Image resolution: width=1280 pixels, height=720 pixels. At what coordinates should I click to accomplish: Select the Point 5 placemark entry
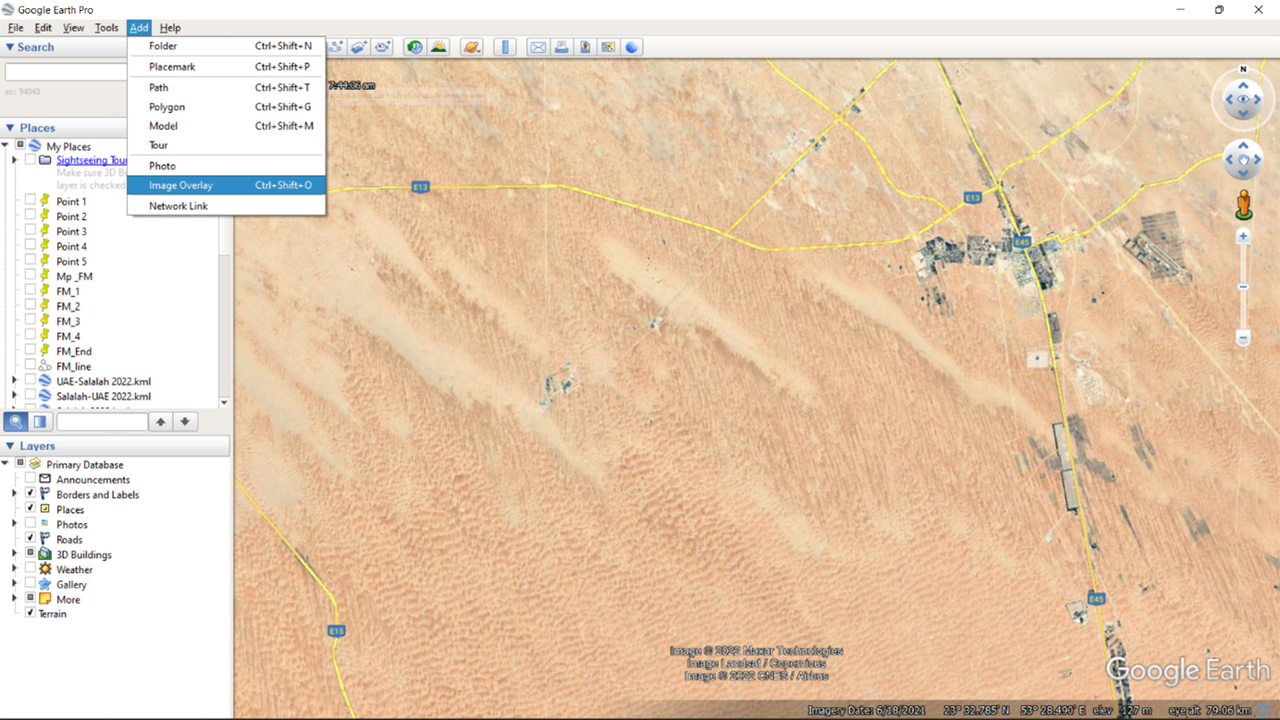[71, 261]
